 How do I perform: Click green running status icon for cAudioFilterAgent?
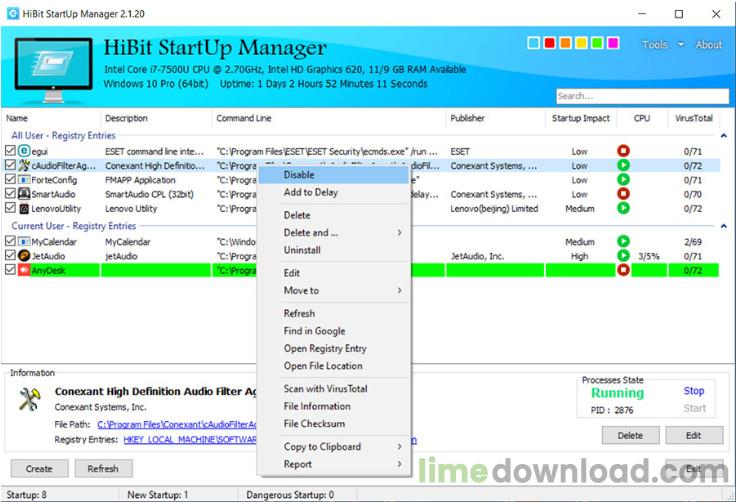(x=623, y=165)
